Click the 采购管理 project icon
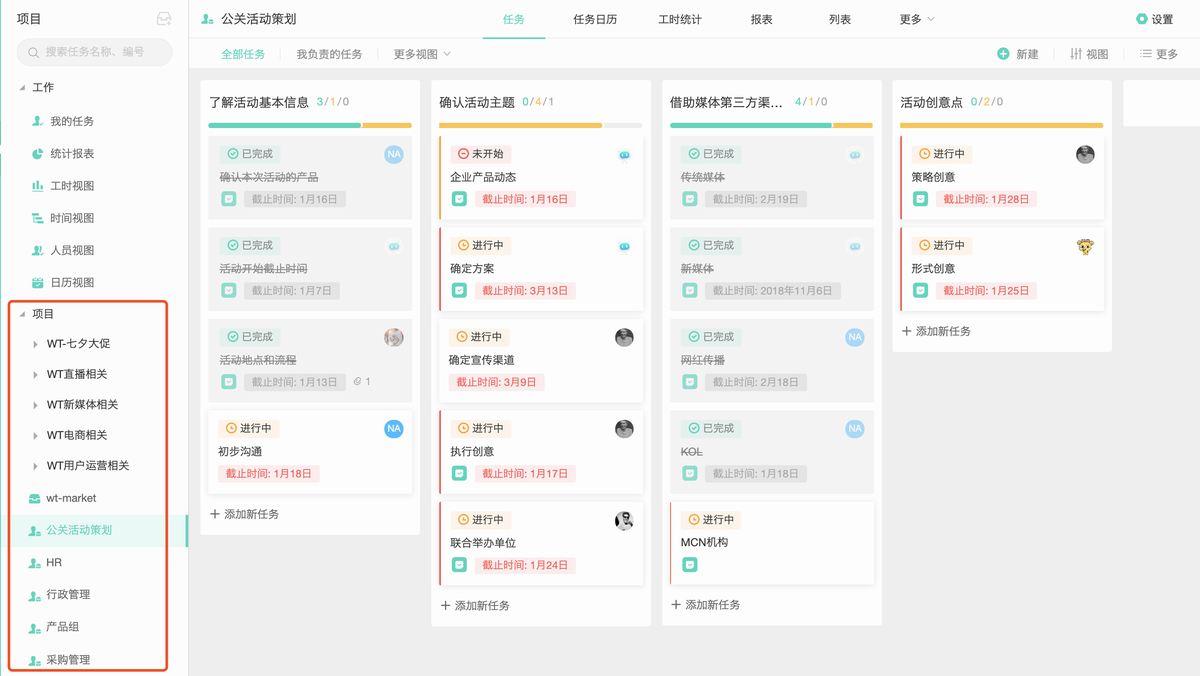Screen dimensions: 1200x676 (x=35, y=660)
